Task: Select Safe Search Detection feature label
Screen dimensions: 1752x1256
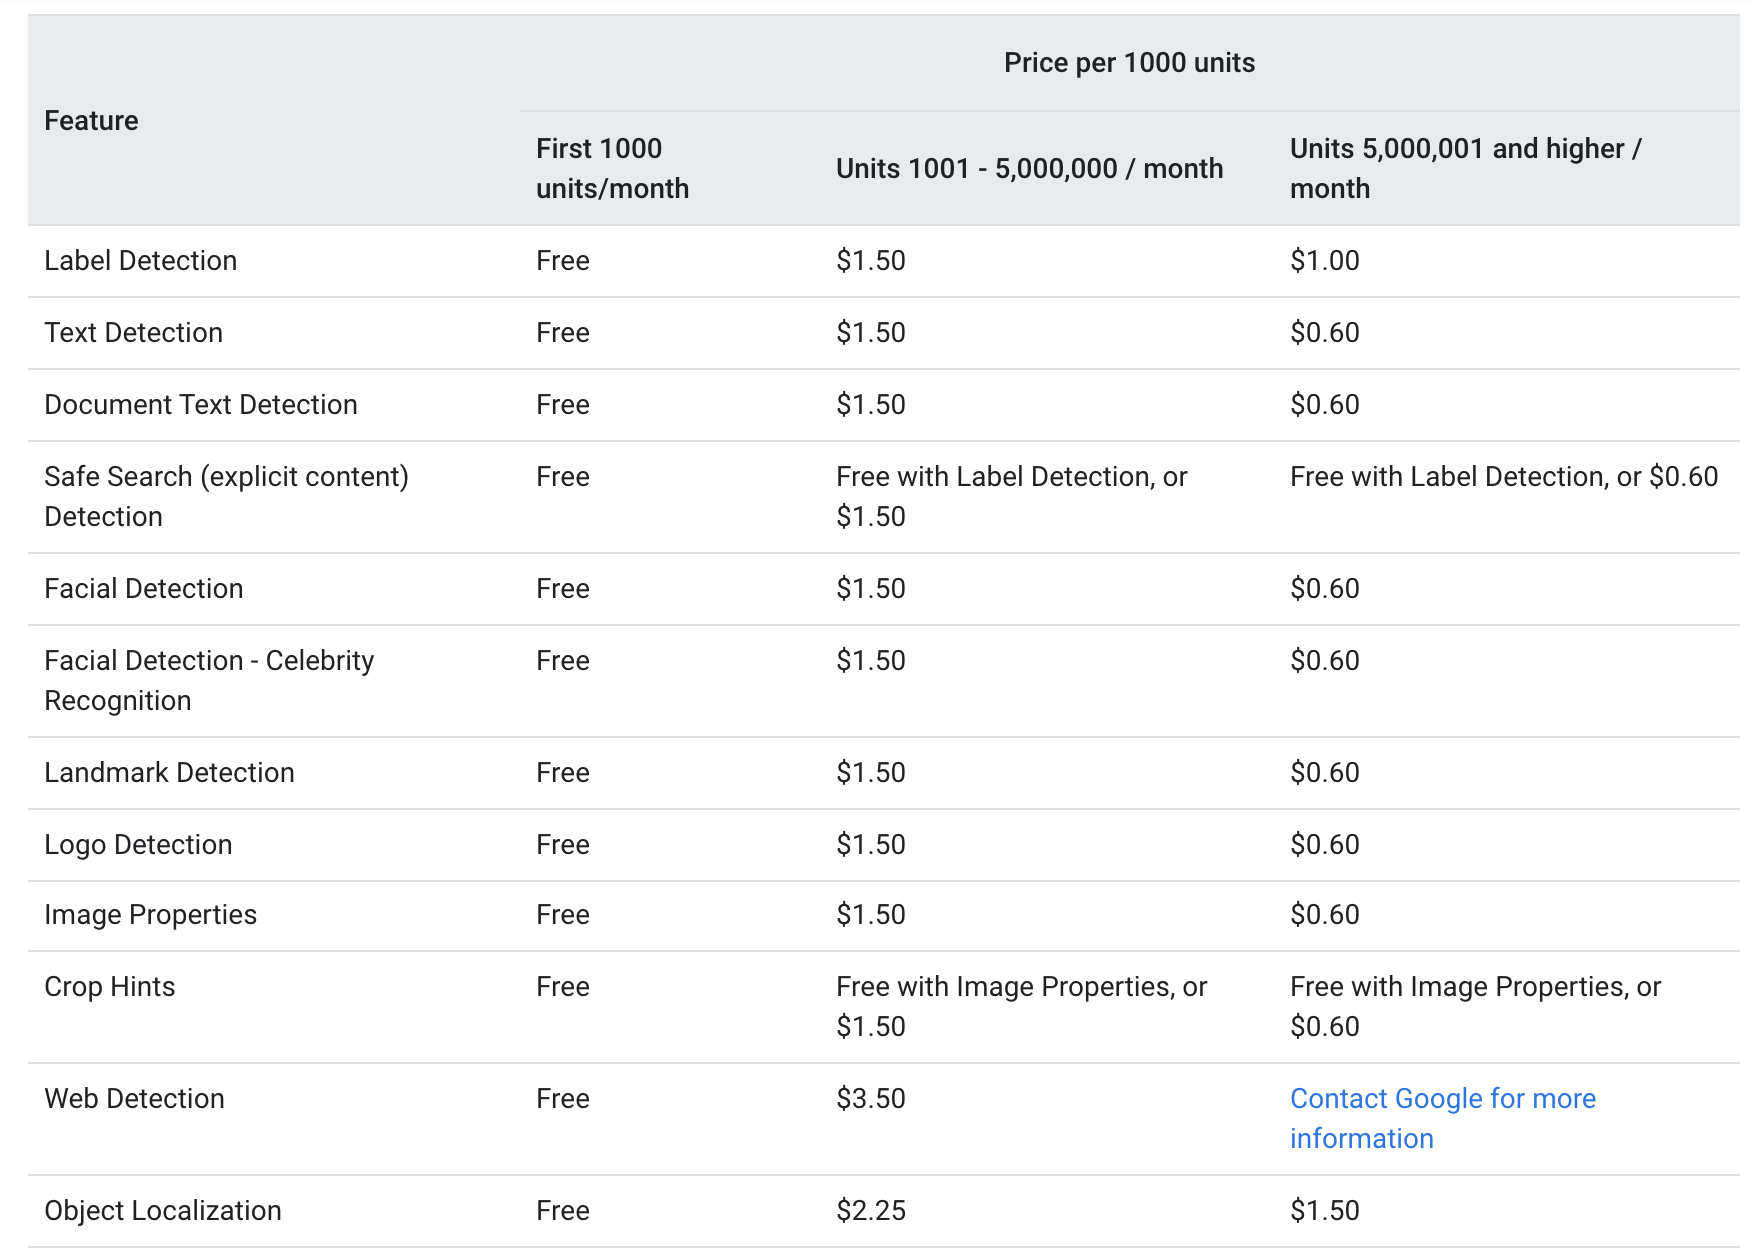Action: [x=226, y=496]
